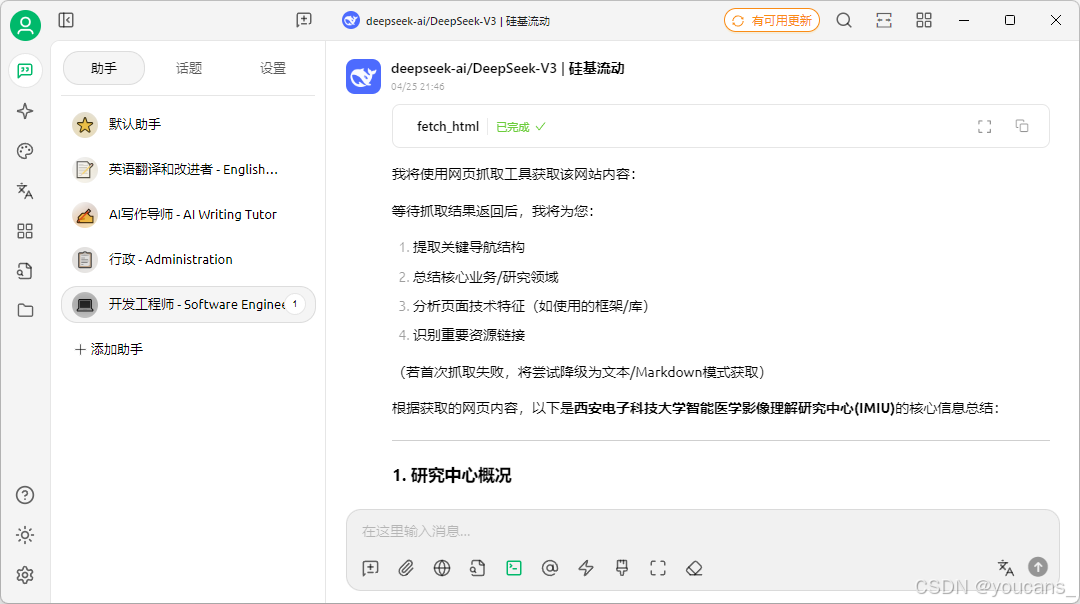Focus the message input field
1080x604 pixels.
703,531
